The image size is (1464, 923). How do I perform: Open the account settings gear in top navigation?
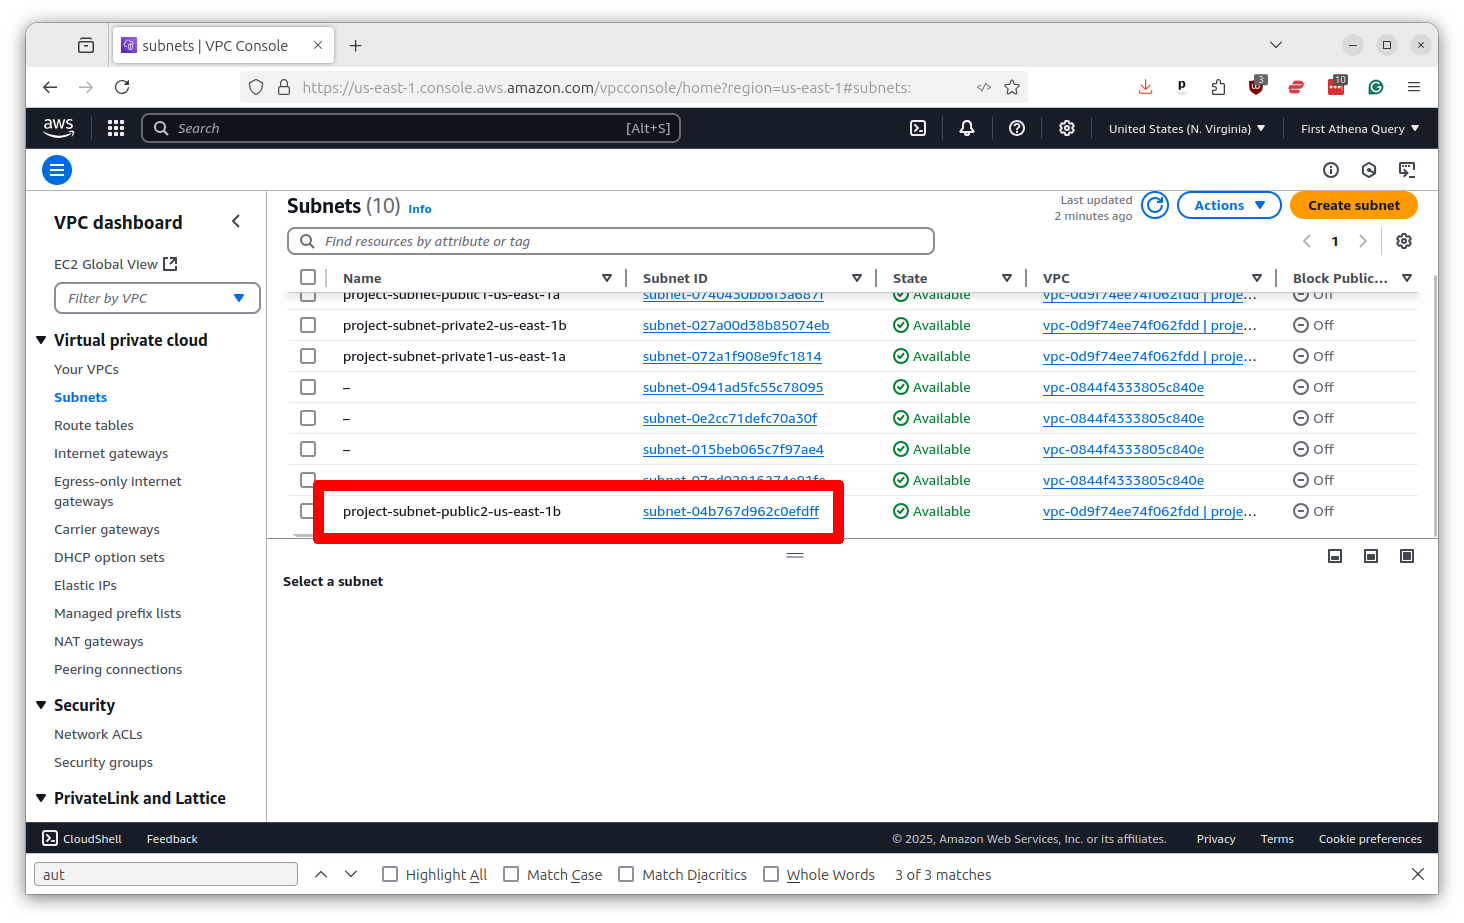(1066, 128)
